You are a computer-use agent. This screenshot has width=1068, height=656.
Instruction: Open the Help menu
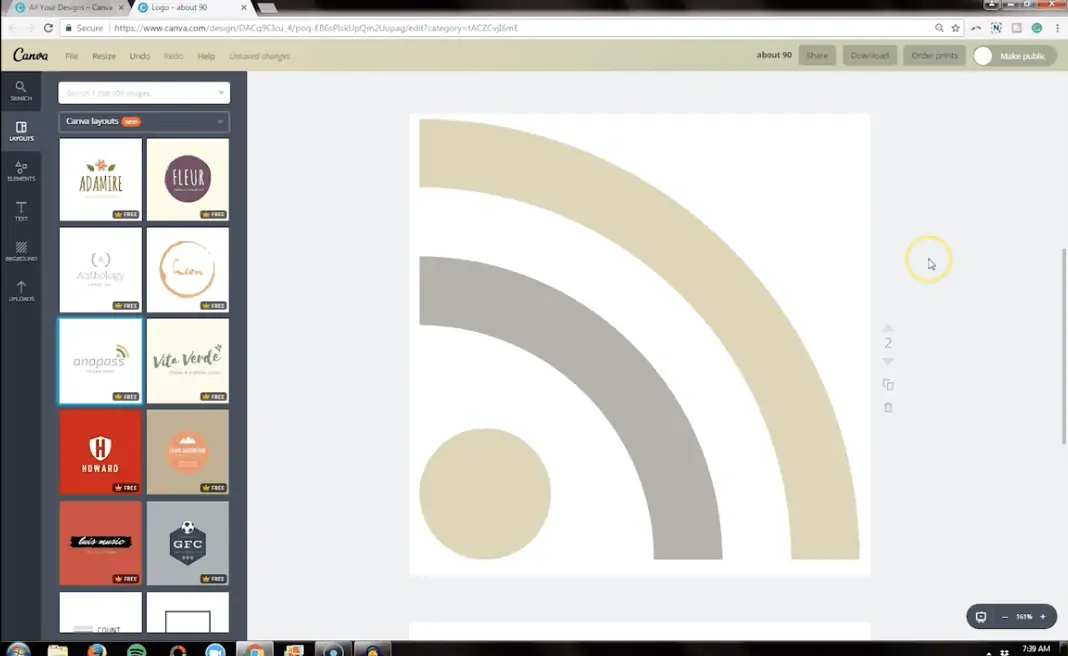click(x=206, y=56)
